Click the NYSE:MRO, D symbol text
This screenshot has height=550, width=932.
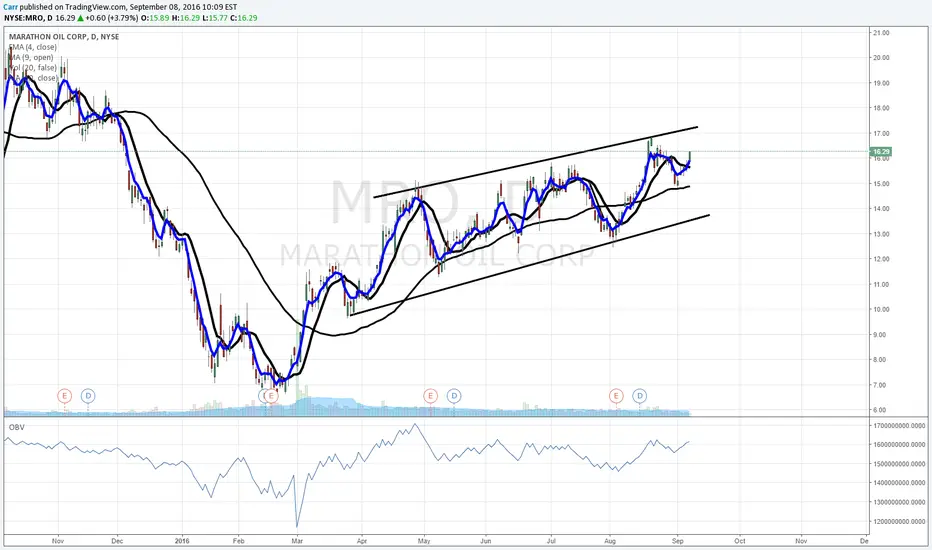(28, 18)
